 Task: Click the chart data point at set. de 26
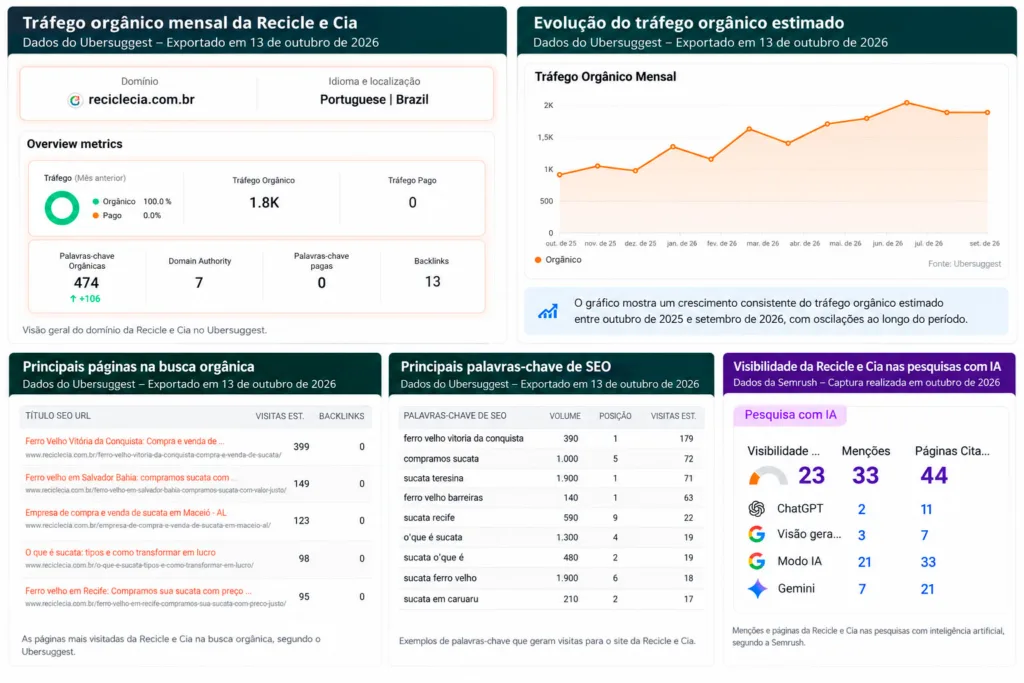(x=987, y=113)
